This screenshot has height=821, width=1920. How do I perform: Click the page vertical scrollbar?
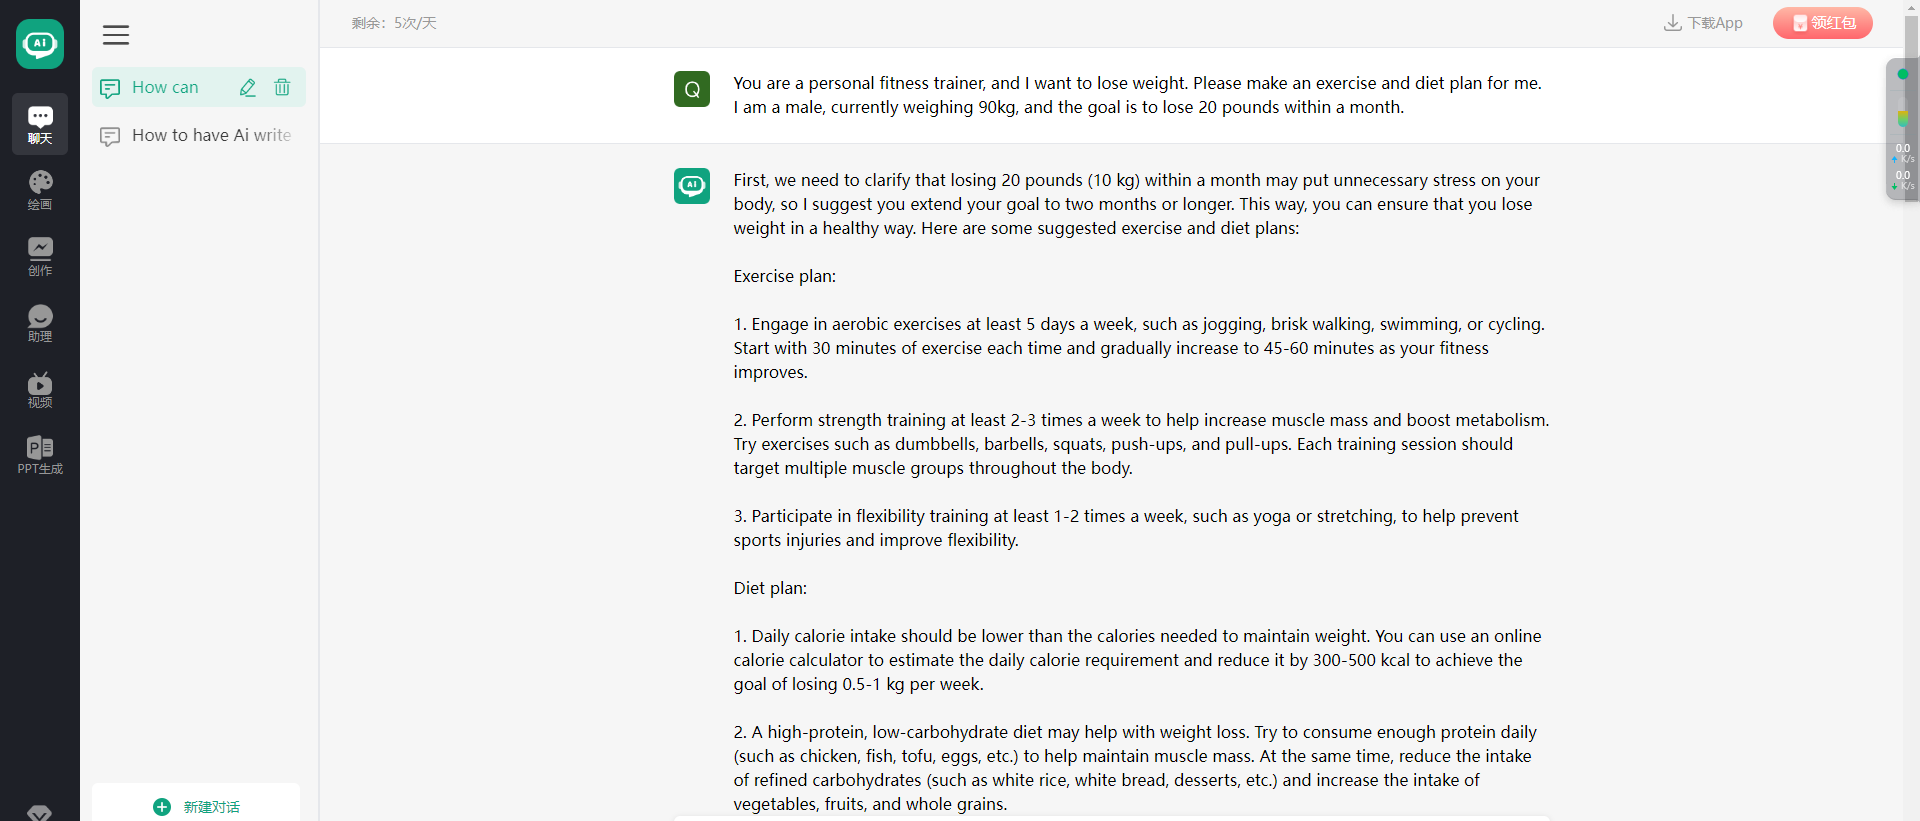click(1911, 410)
